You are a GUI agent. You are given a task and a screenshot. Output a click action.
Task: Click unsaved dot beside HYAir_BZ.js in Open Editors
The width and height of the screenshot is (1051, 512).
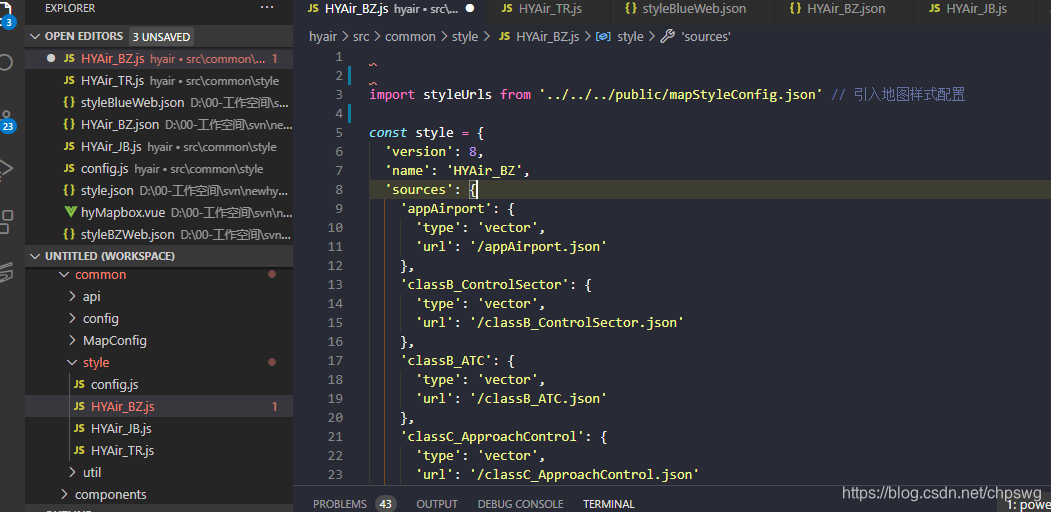50,59
